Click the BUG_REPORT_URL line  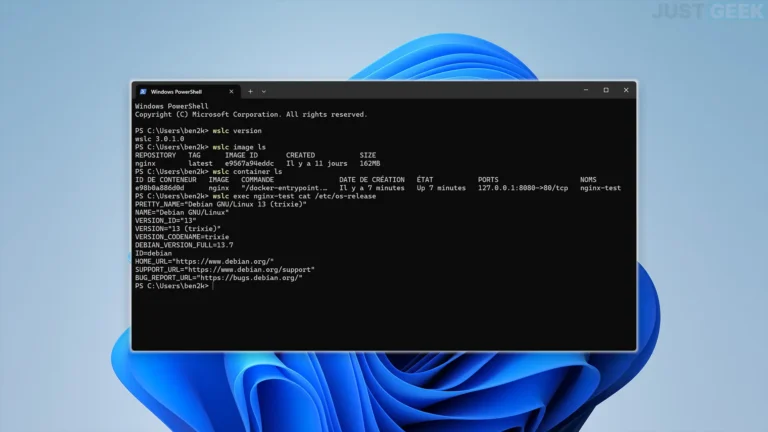coord(218,278)
